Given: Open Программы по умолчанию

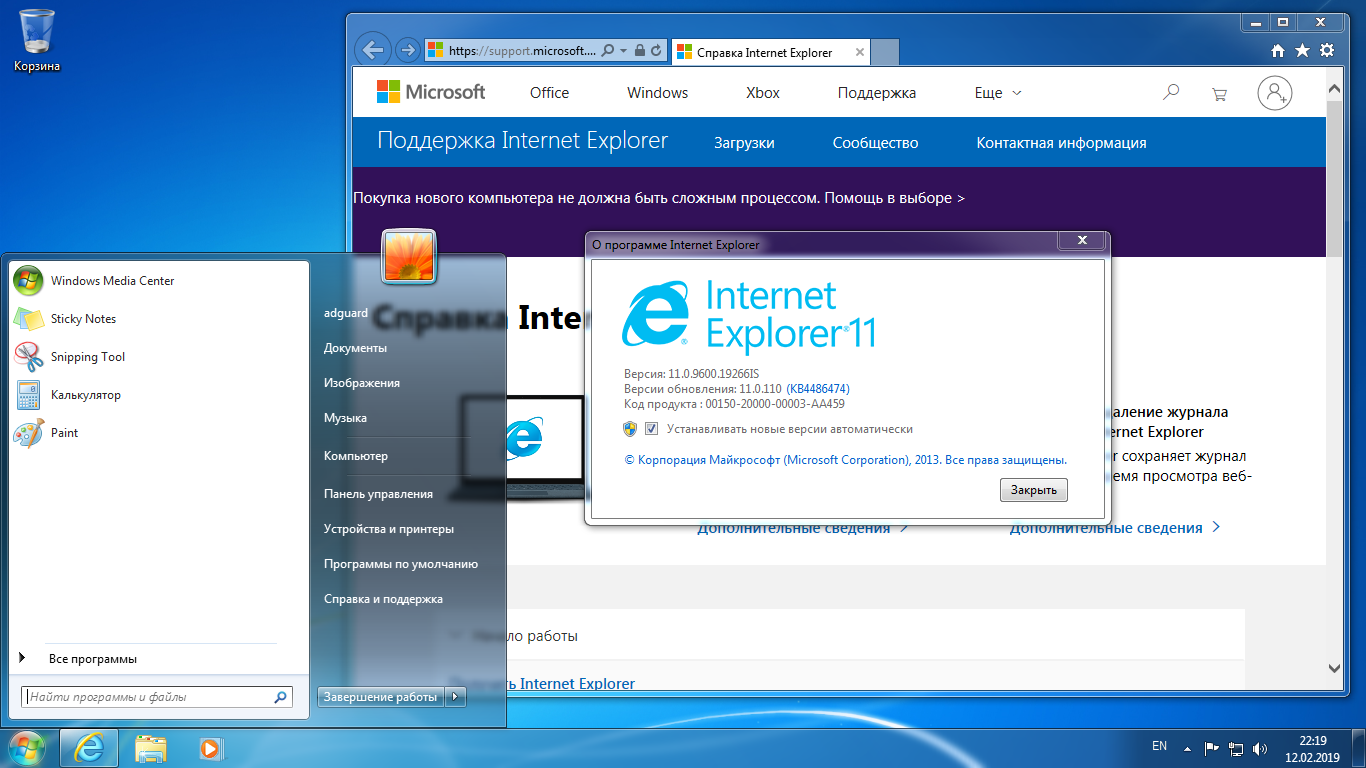Looking at the screenshot, I should 401,564.
